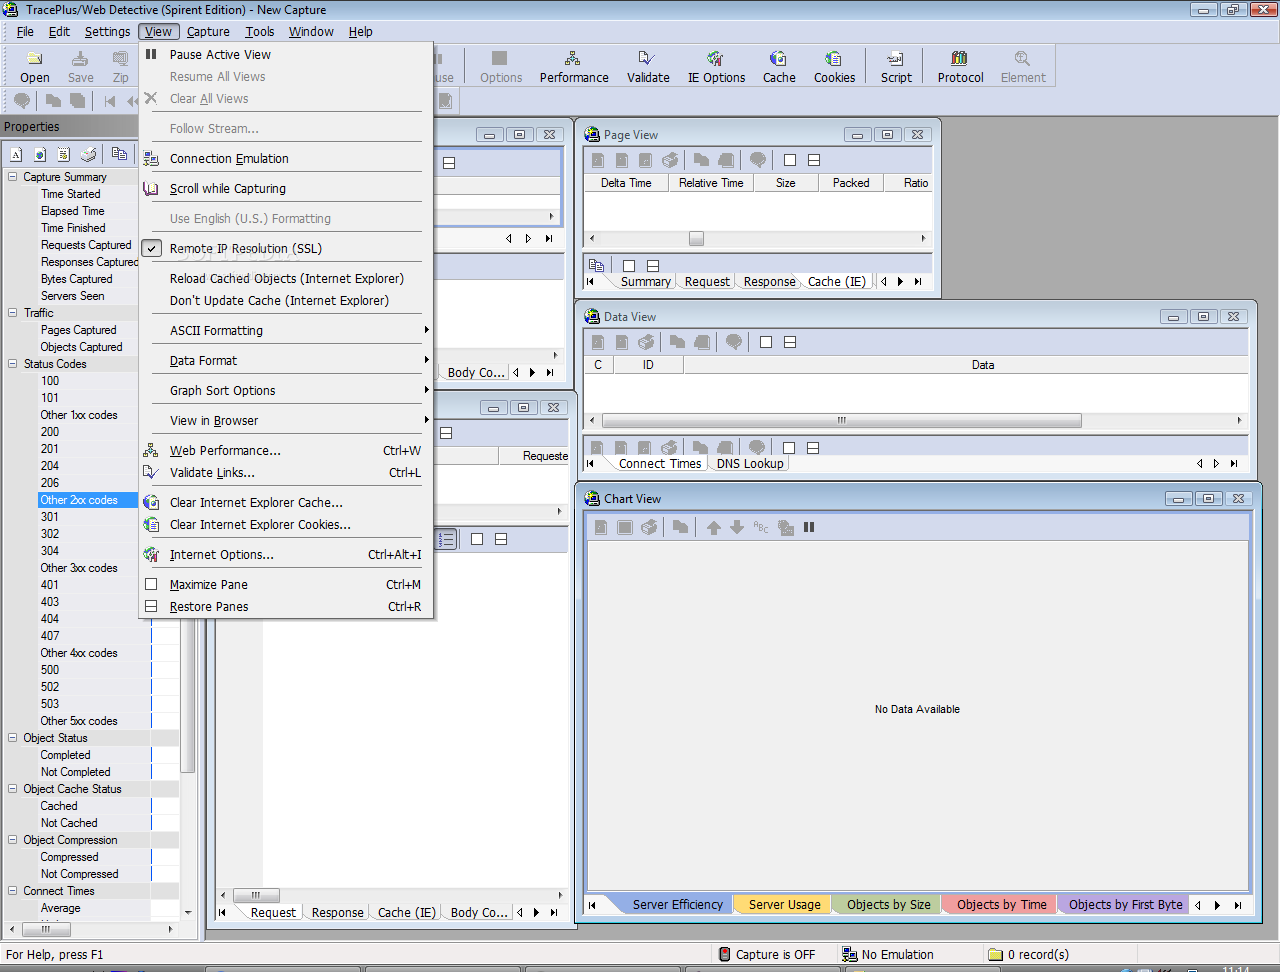Switch to Objects by Time tab

(1001, 904)
